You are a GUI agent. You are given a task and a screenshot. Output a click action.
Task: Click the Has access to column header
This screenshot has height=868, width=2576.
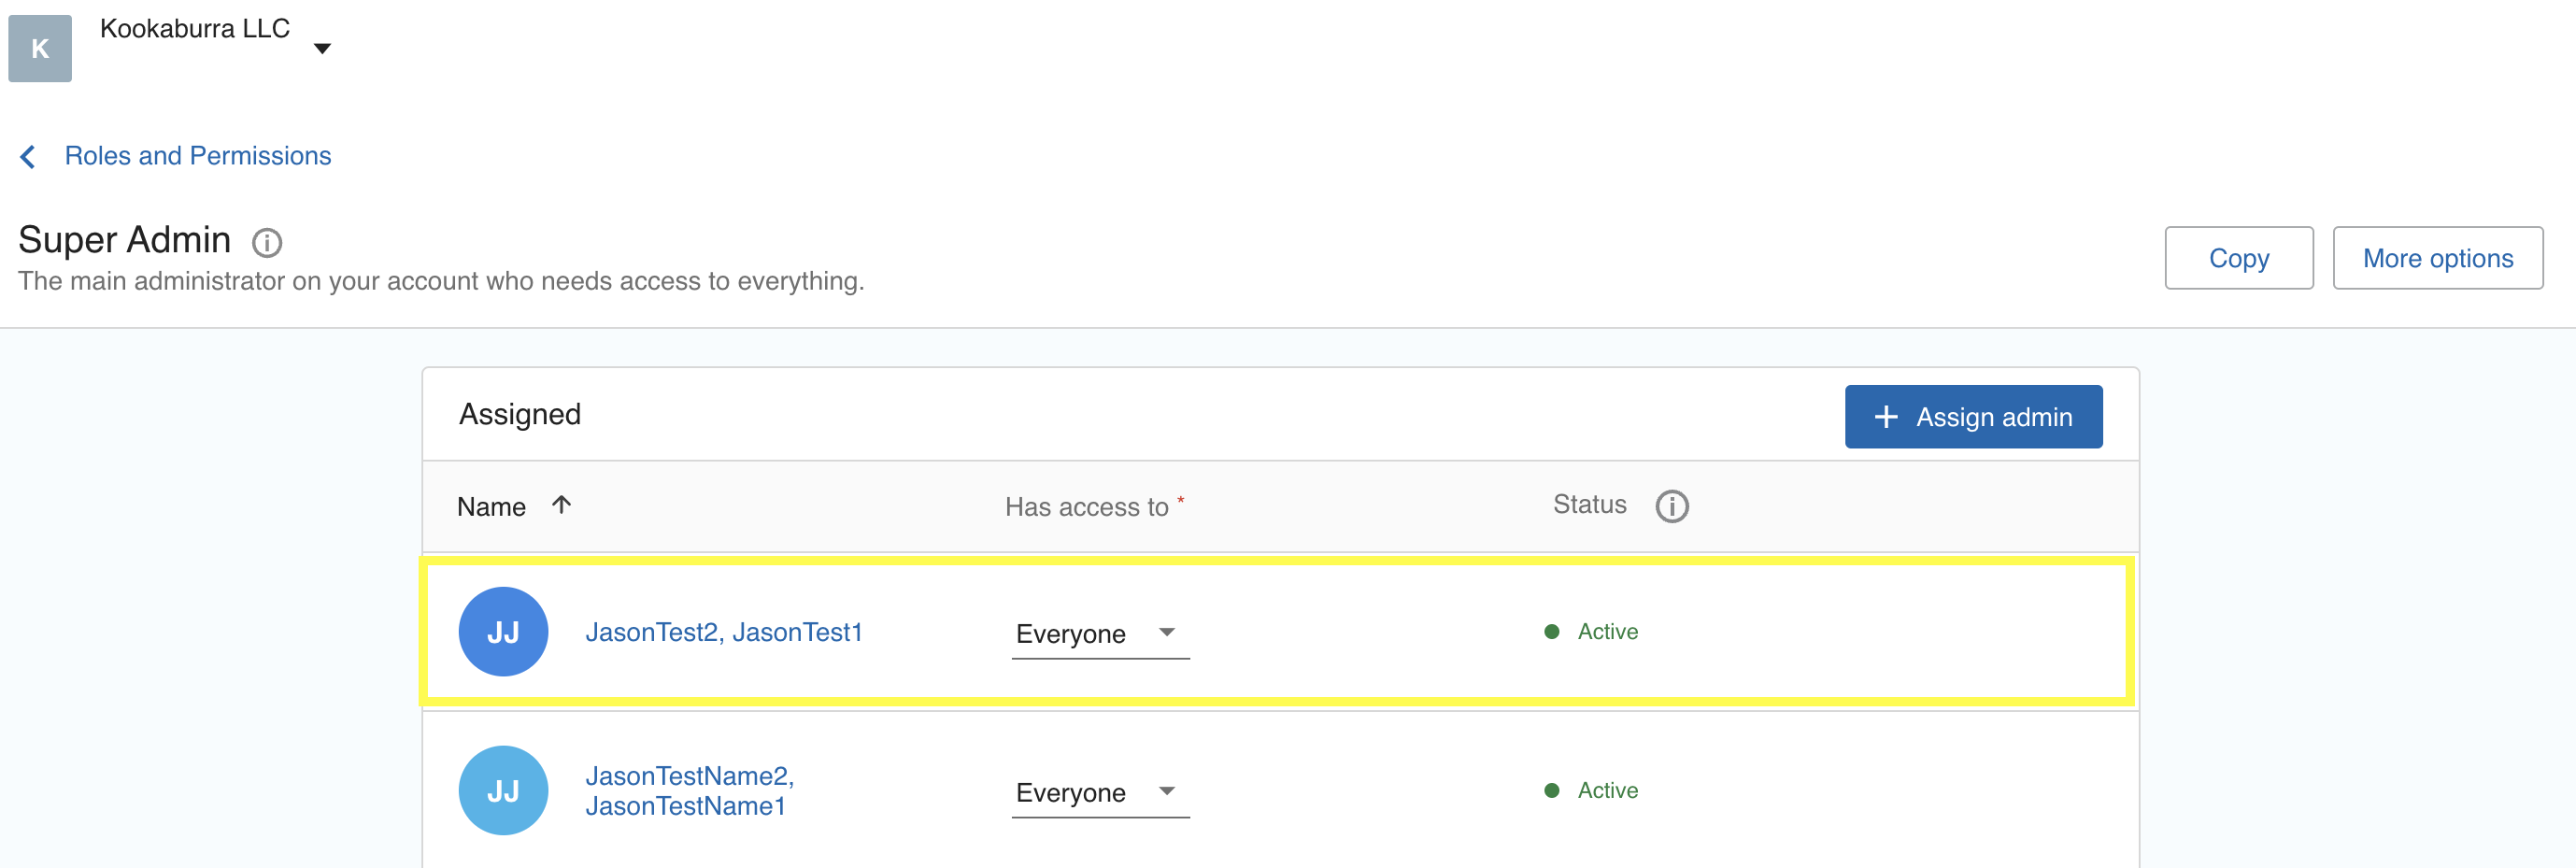[1086, 507]
